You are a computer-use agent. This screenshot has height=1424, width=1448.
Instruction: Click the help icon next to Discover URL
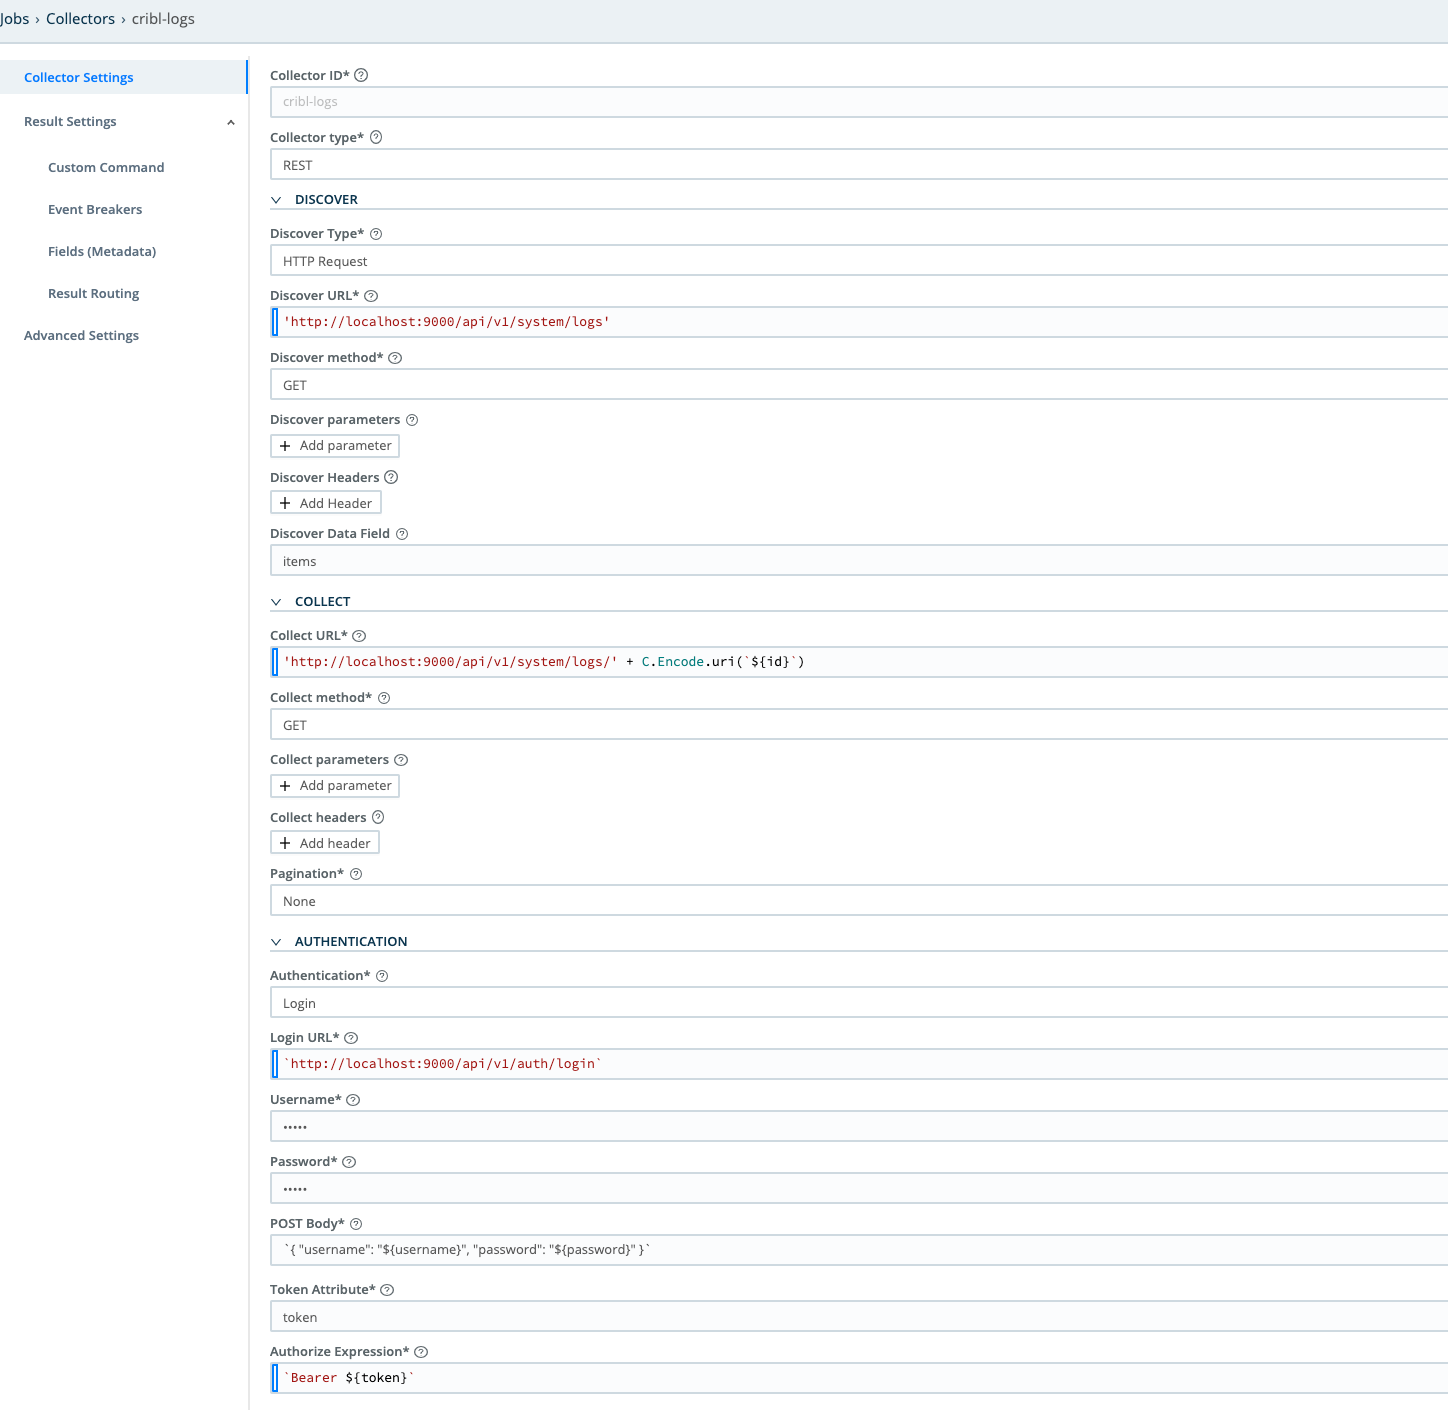[370, 295]
